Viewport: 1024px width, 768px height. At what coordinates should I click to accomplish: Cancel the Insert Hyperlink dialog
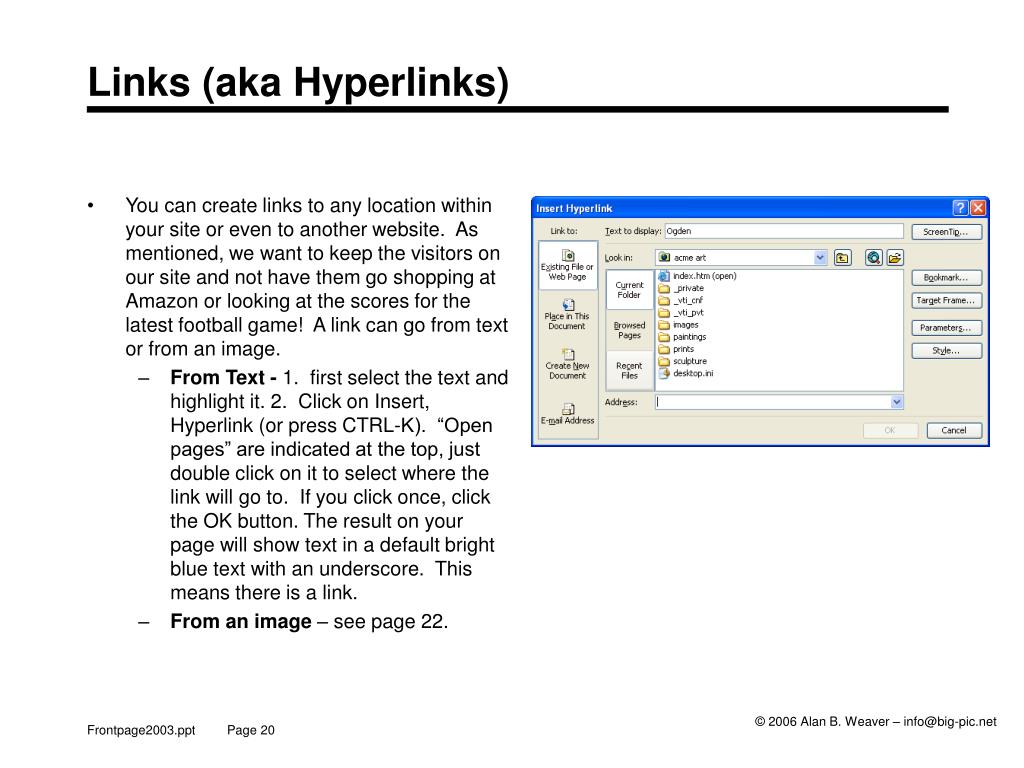[954, 430]
